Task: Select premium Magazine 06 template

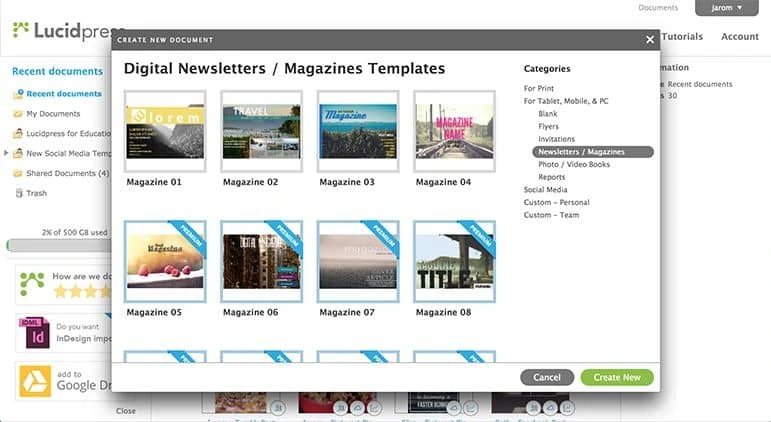Action: (x=262, y=262)
